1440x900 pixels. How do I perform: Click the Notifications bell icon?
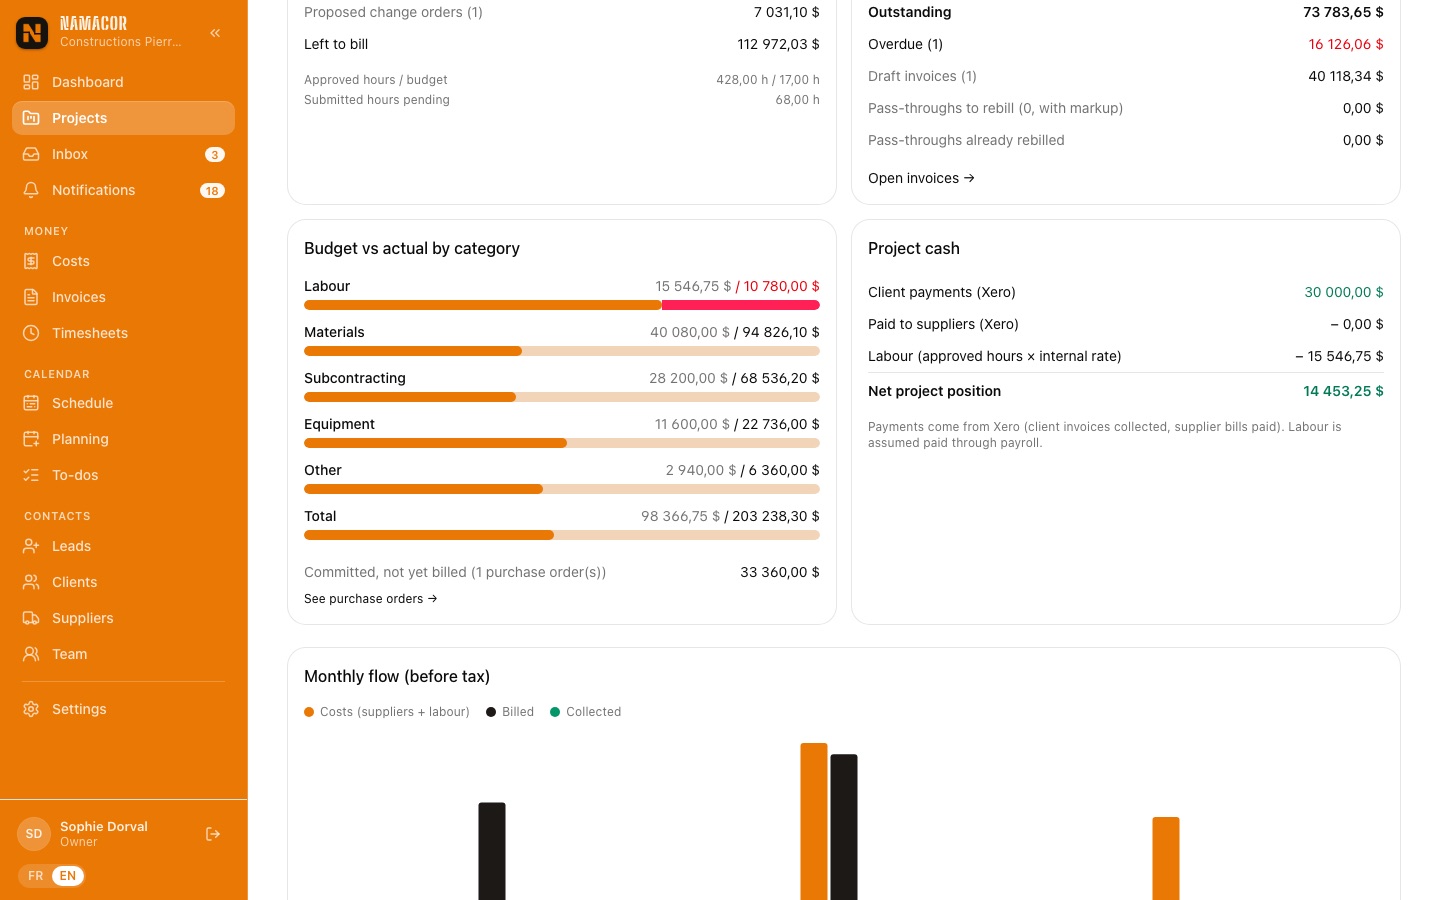(31, 190)
